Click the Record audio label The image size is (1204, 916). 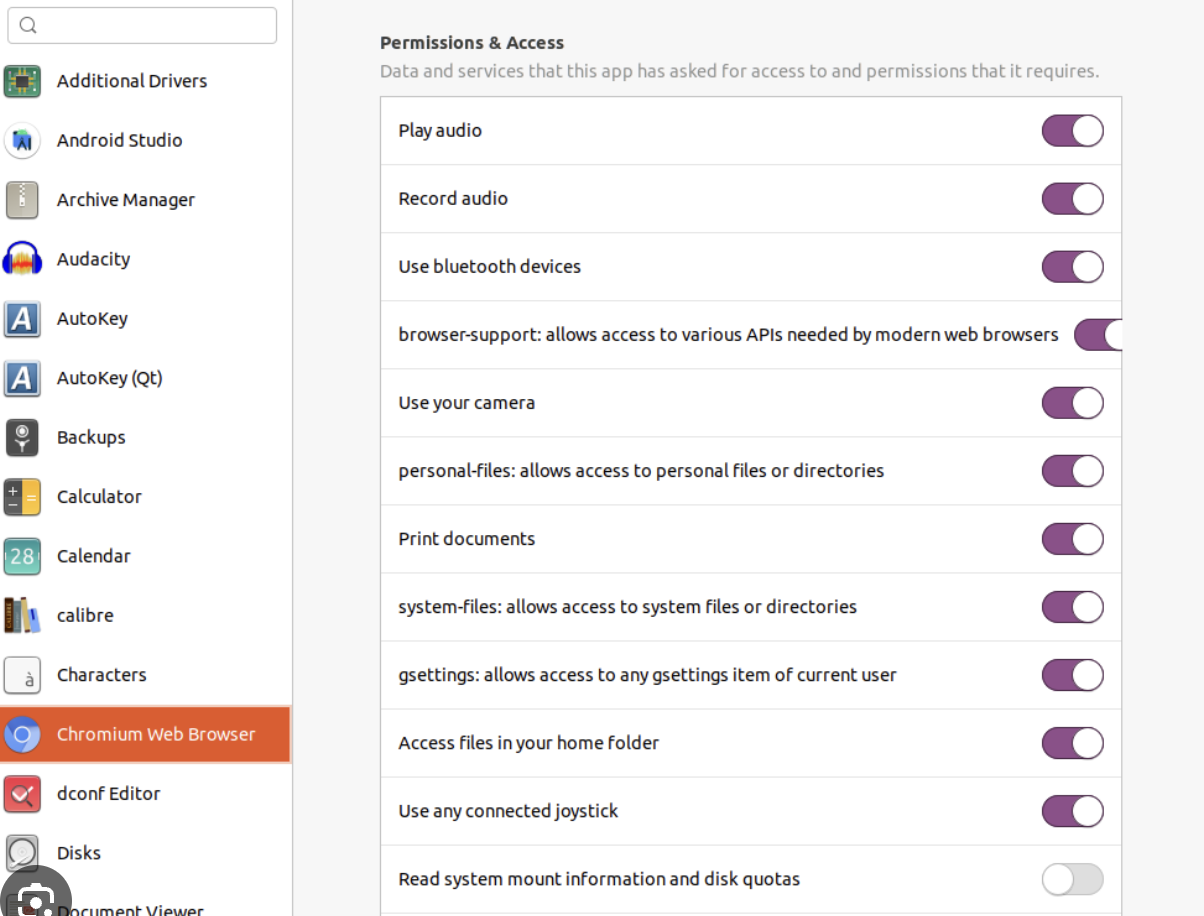pos(453,199)
